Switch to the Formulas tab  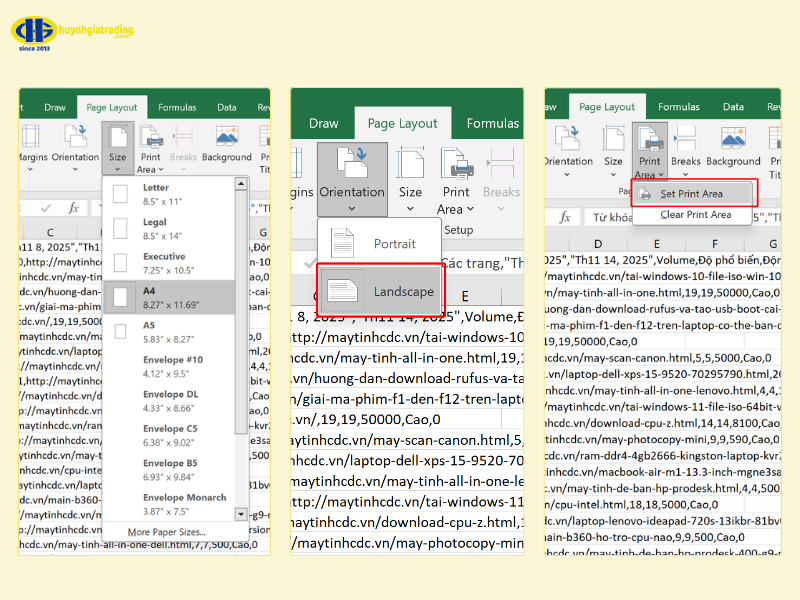[178, 106]
